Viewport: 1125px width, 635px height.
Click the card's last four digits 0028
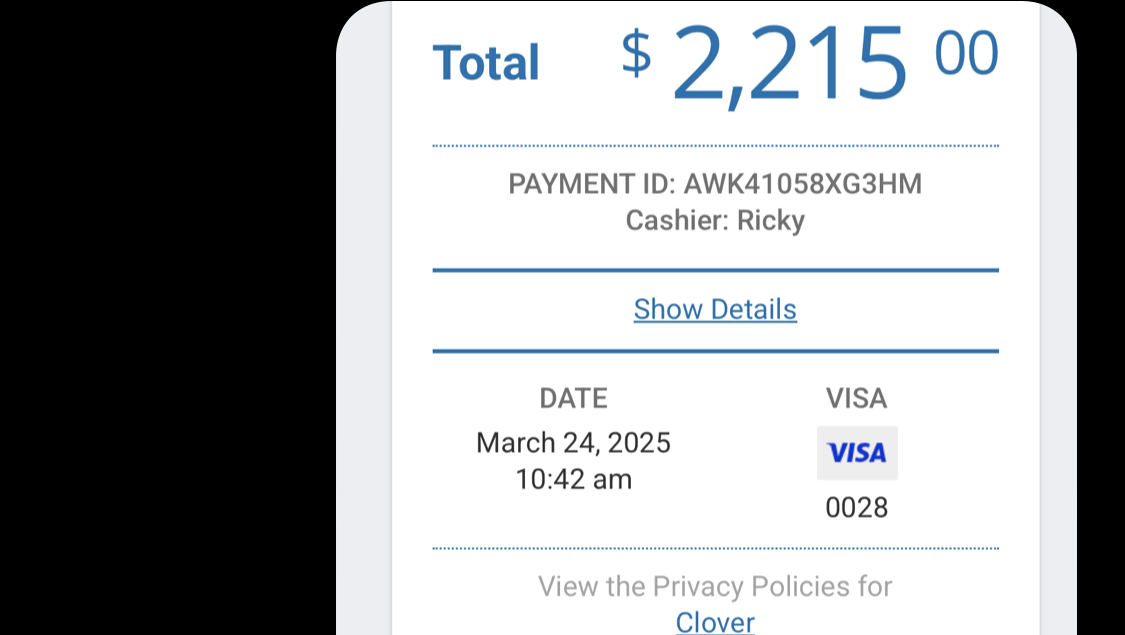856,508
